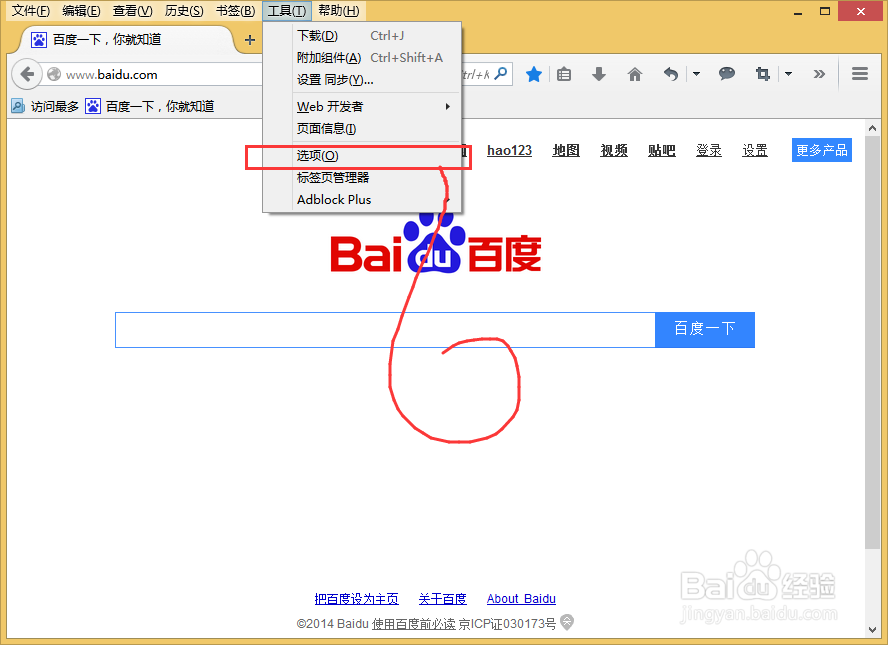Screen dimensions: 888x645
Task: Click 关于百度 link
Action: (x=442, y=599)
